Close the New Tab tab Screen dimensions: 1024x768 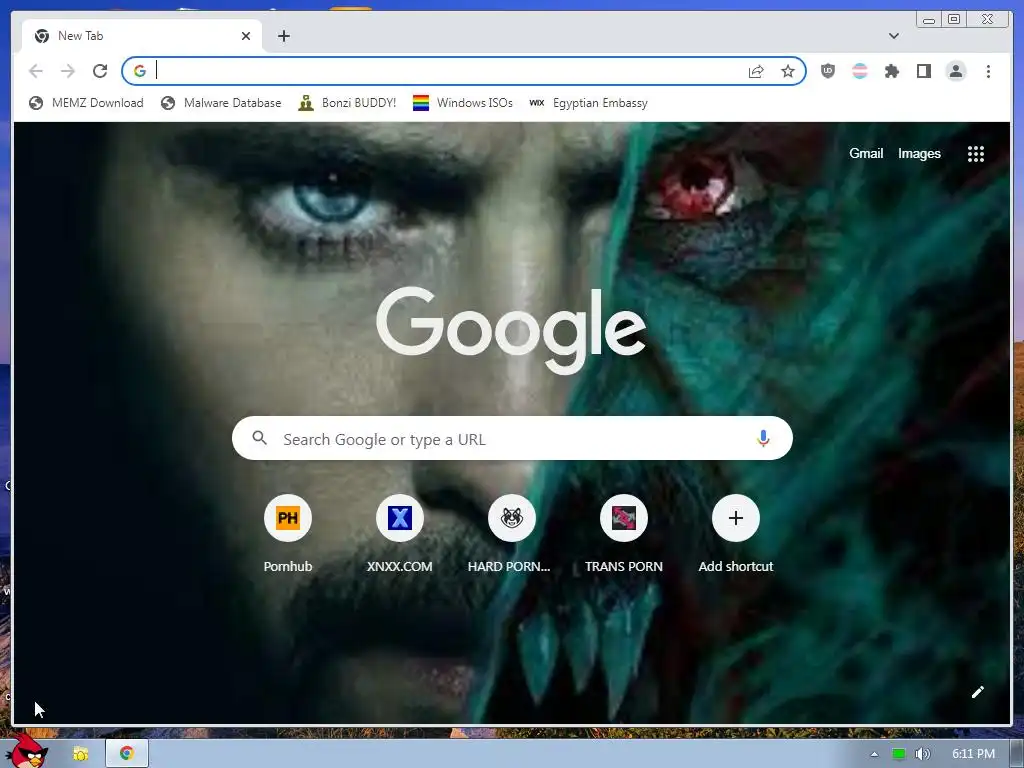[246, 36]
